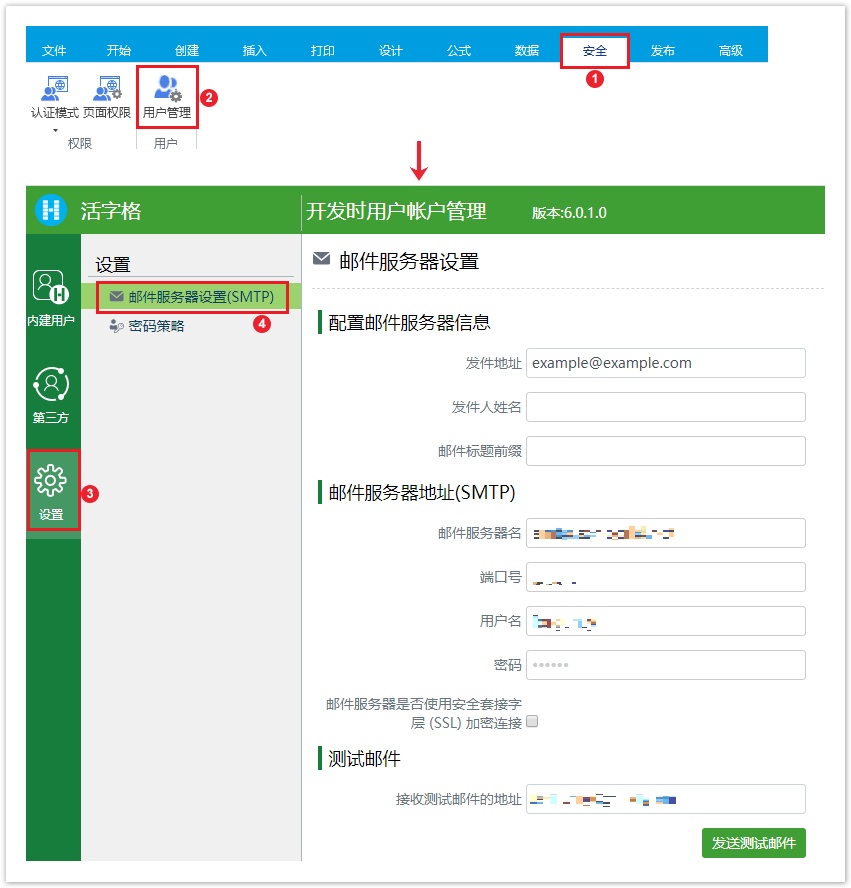Switch to the 高级 ribbon tab
Screen dimensions: 851x888
pos(730,50)
